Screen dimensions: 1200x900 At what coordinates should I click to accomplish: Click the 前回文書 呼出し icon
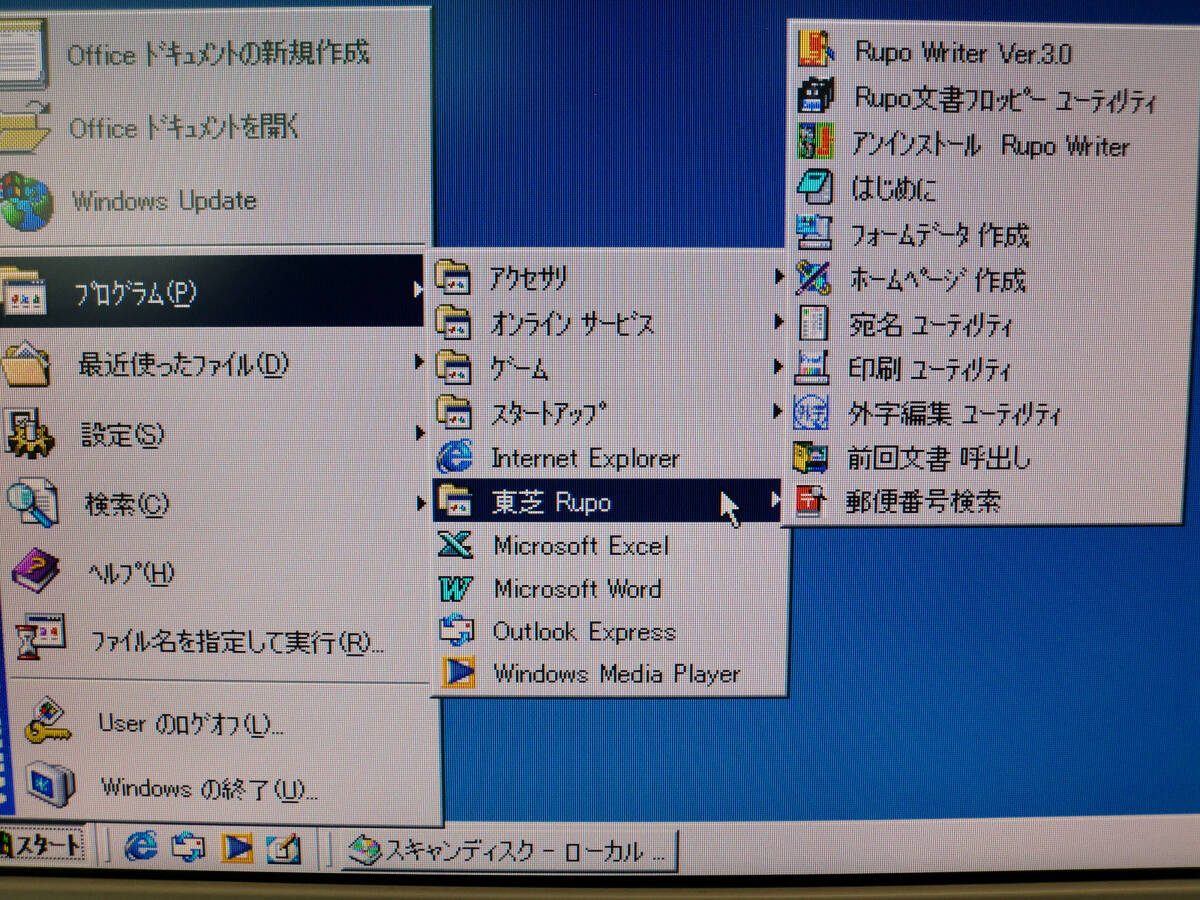point(810,457)
